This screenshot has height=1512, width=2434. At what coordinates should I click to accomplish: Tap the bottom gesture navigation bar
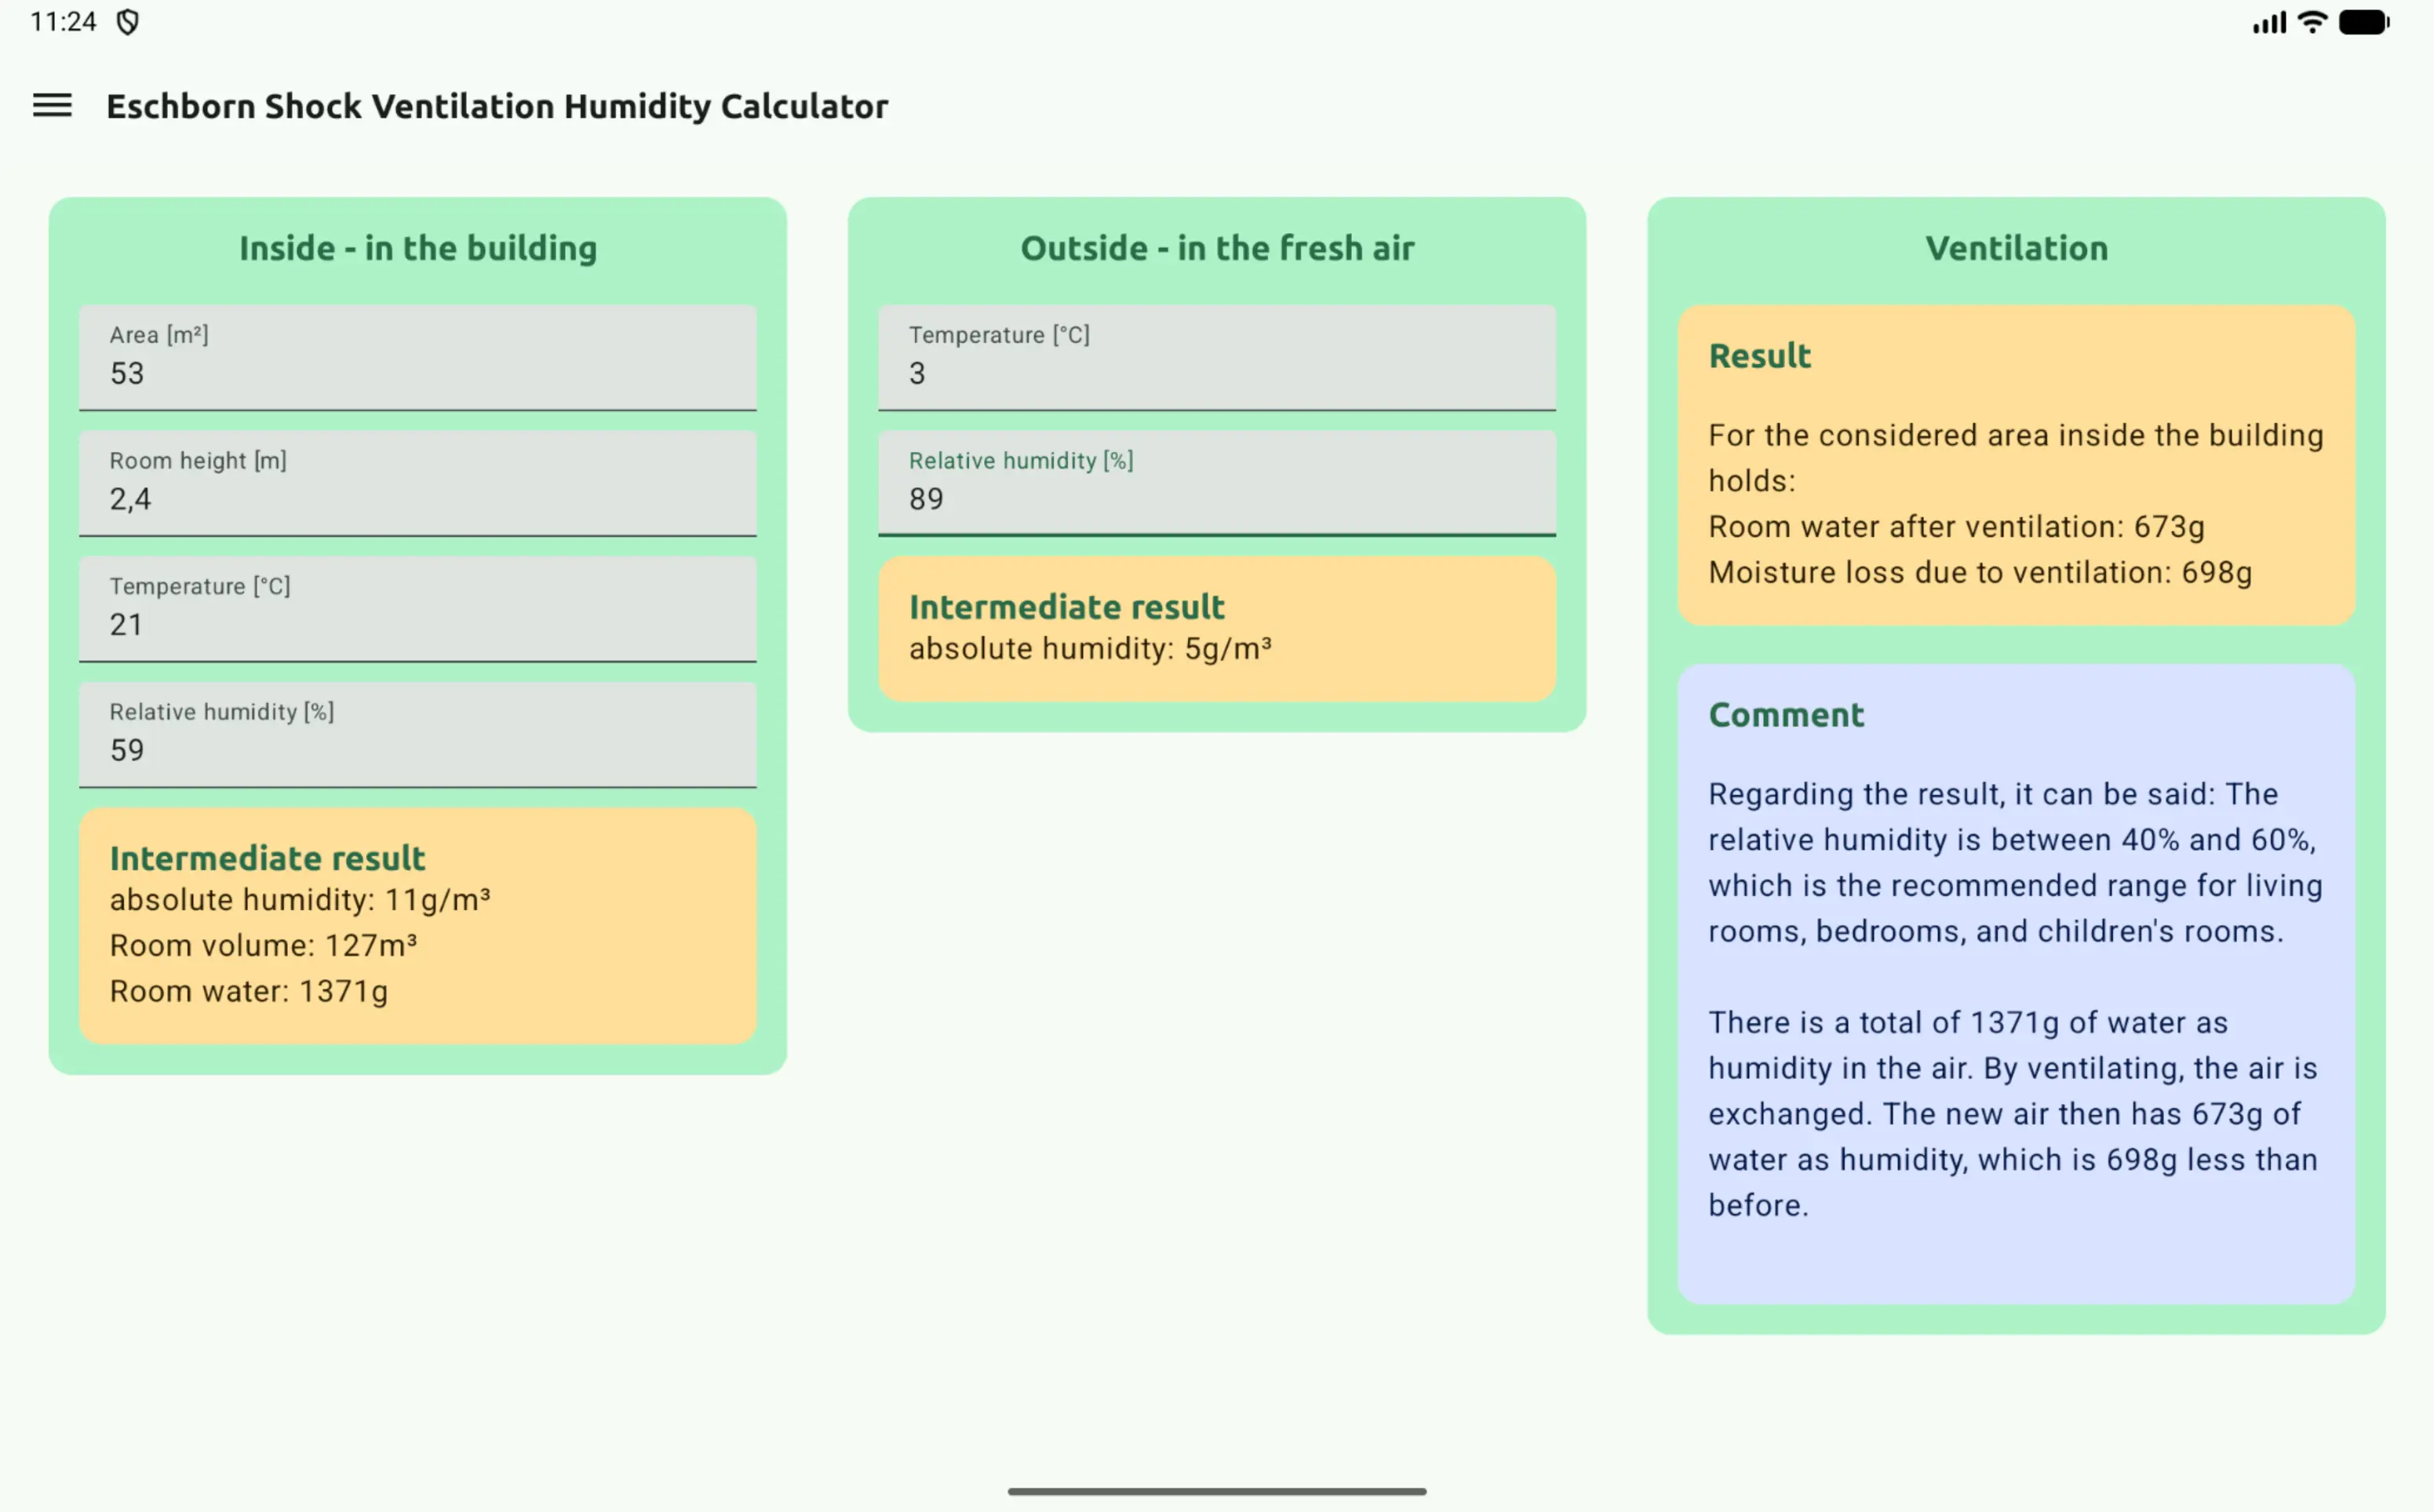(1217, 1489)
